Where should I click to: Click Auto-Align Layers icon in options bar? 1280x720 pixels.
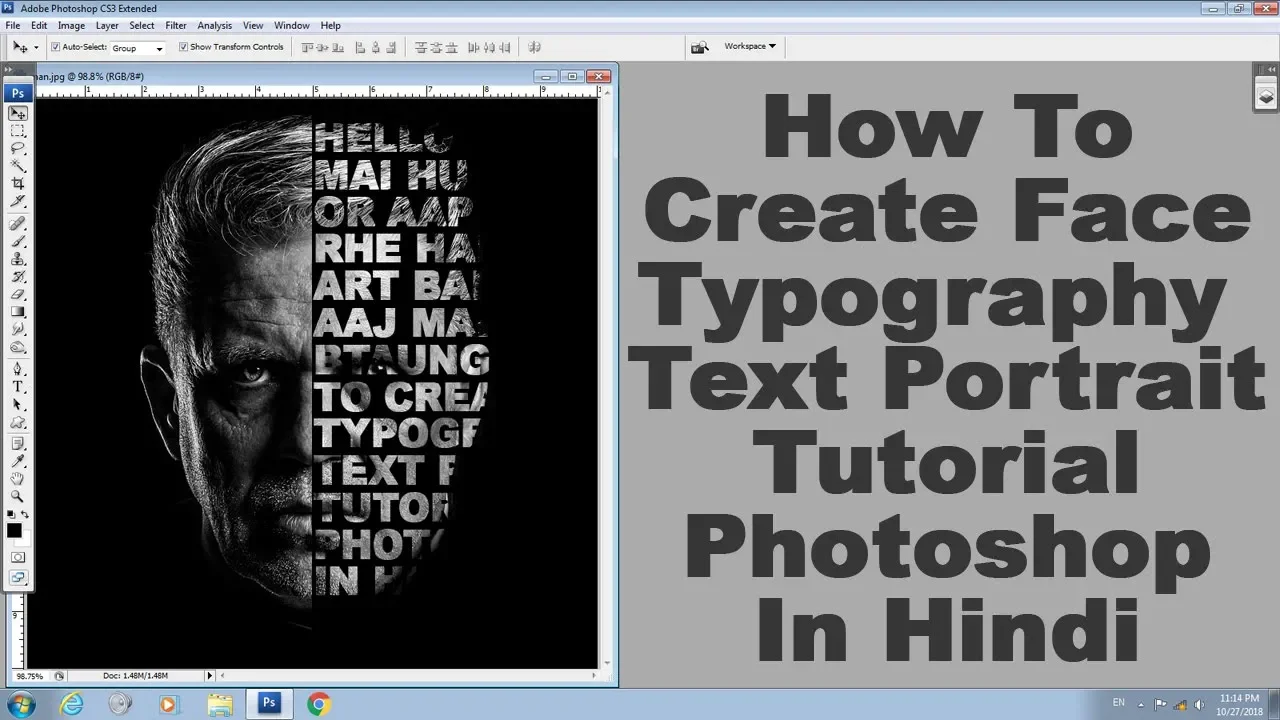coord(534,47)
